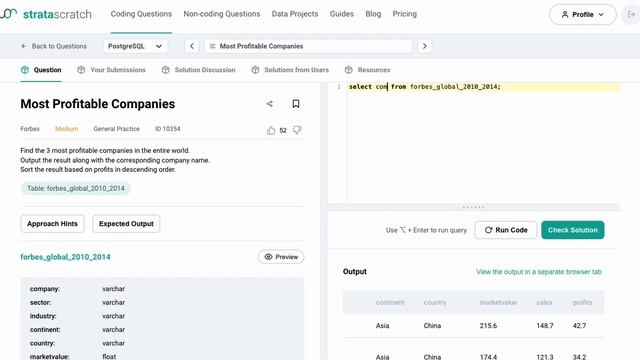This screenshot has width=640, height=360.
Task: Open the StrataScratch logo home link
Action: [x=46, y=14]
